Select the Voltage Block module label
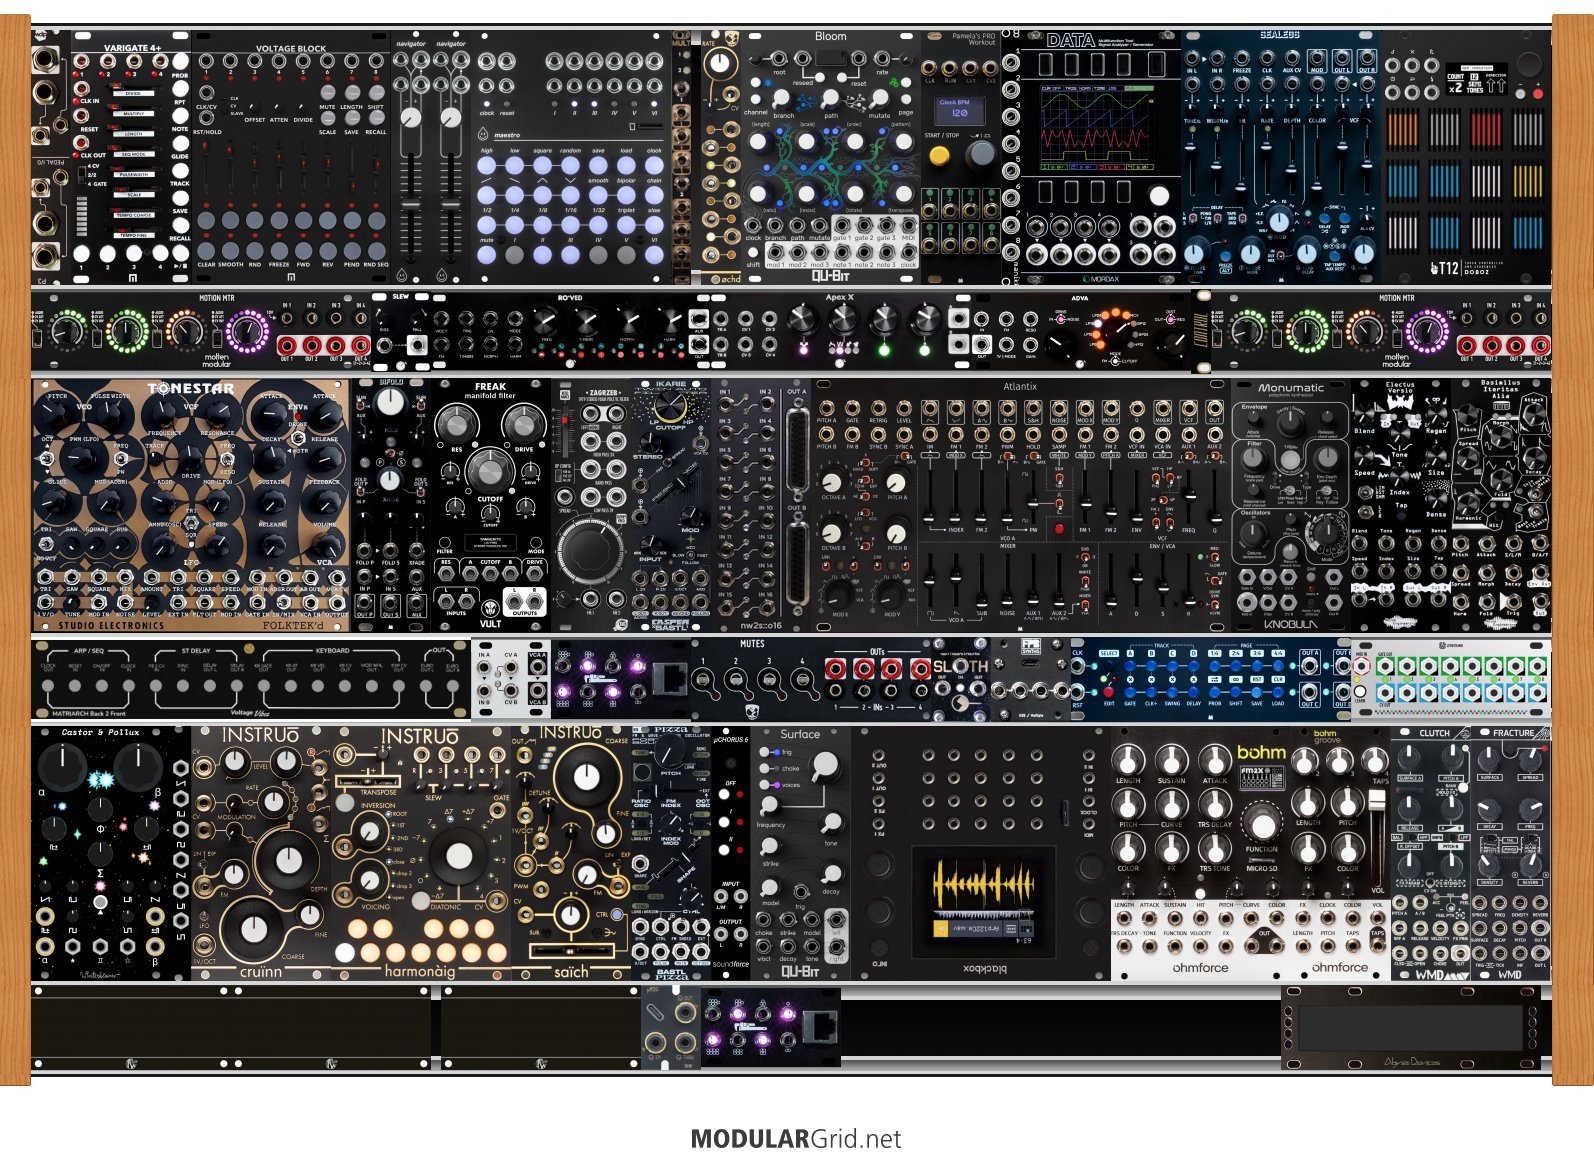Viewport: 1594px width, 1160px height. (x=290, y=48)
